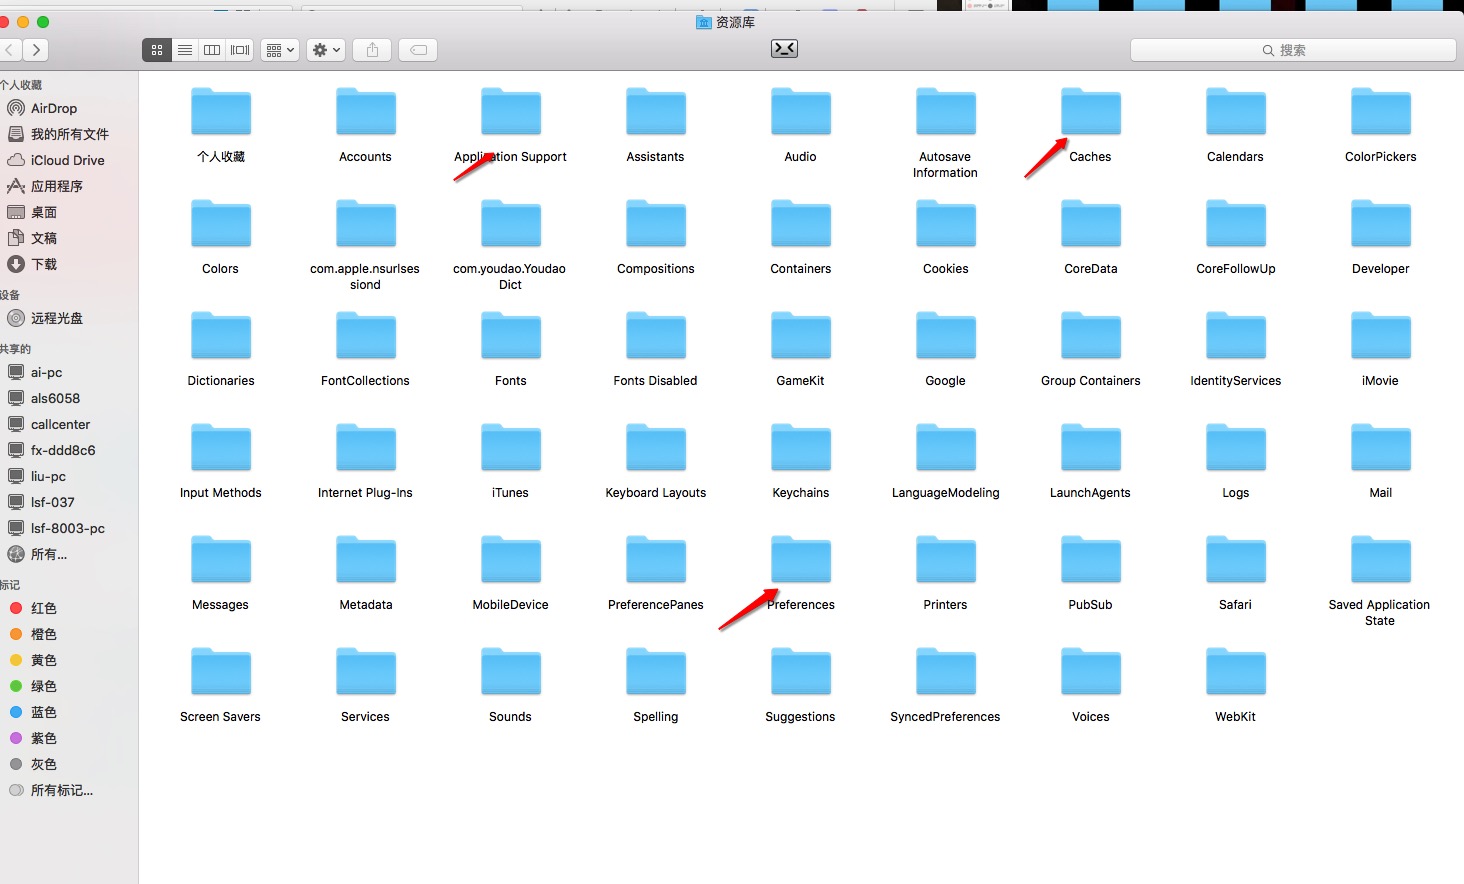Open the Input Methods folder
The image size is (1464, 884).
click(x=220, y=448)
